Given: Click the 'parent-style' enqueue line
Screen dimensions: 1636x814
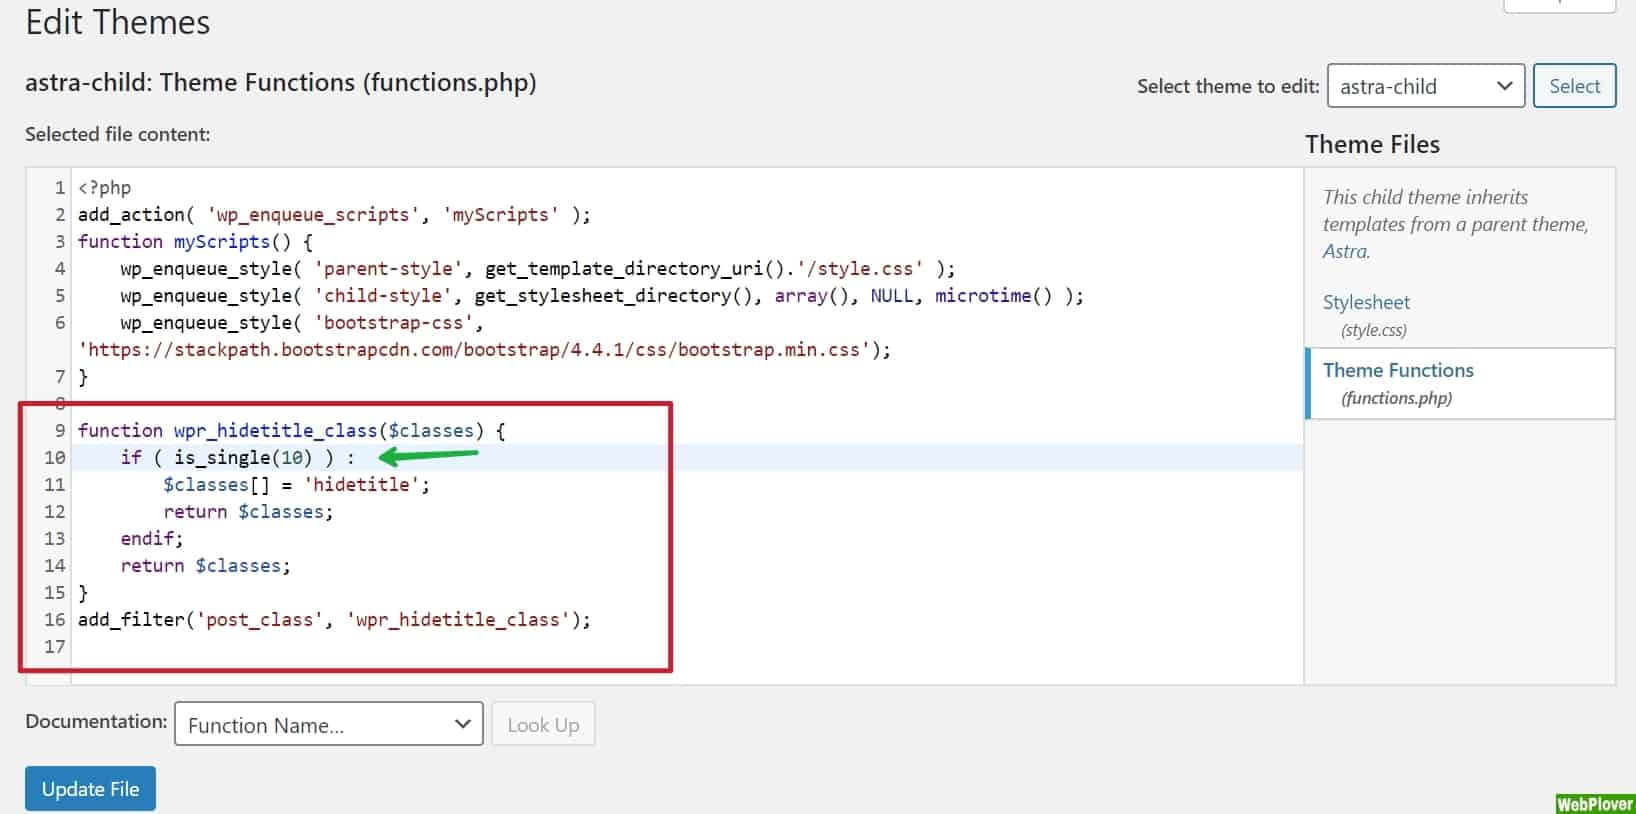Looking at the screenshot, I should coord(537,269).
